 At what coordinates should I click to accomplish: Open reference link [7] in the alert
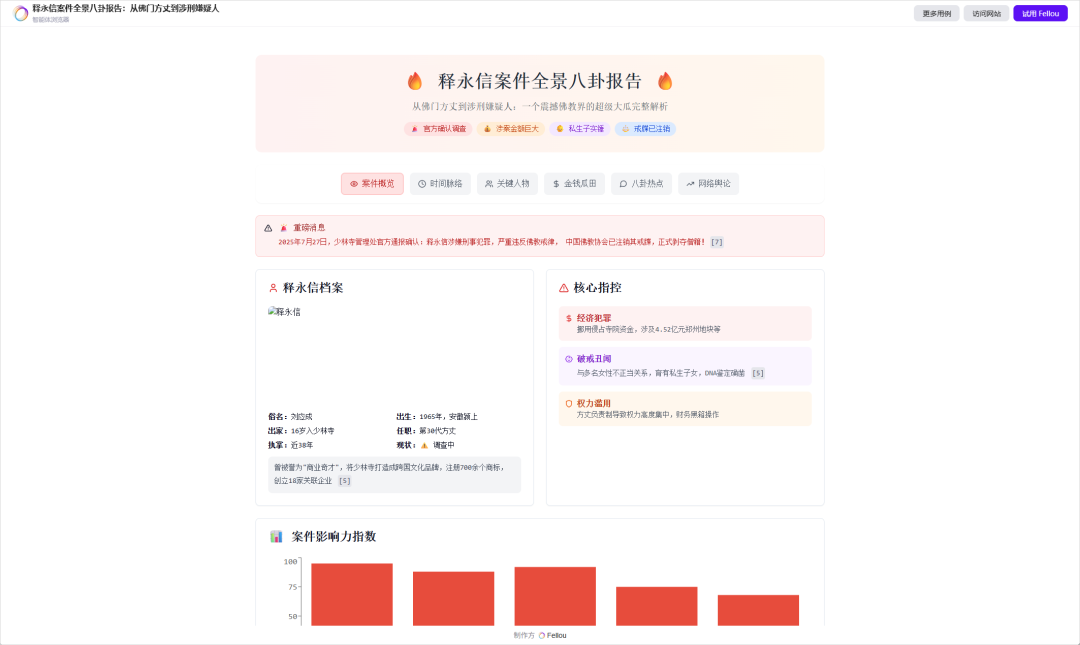pos(717,239)
